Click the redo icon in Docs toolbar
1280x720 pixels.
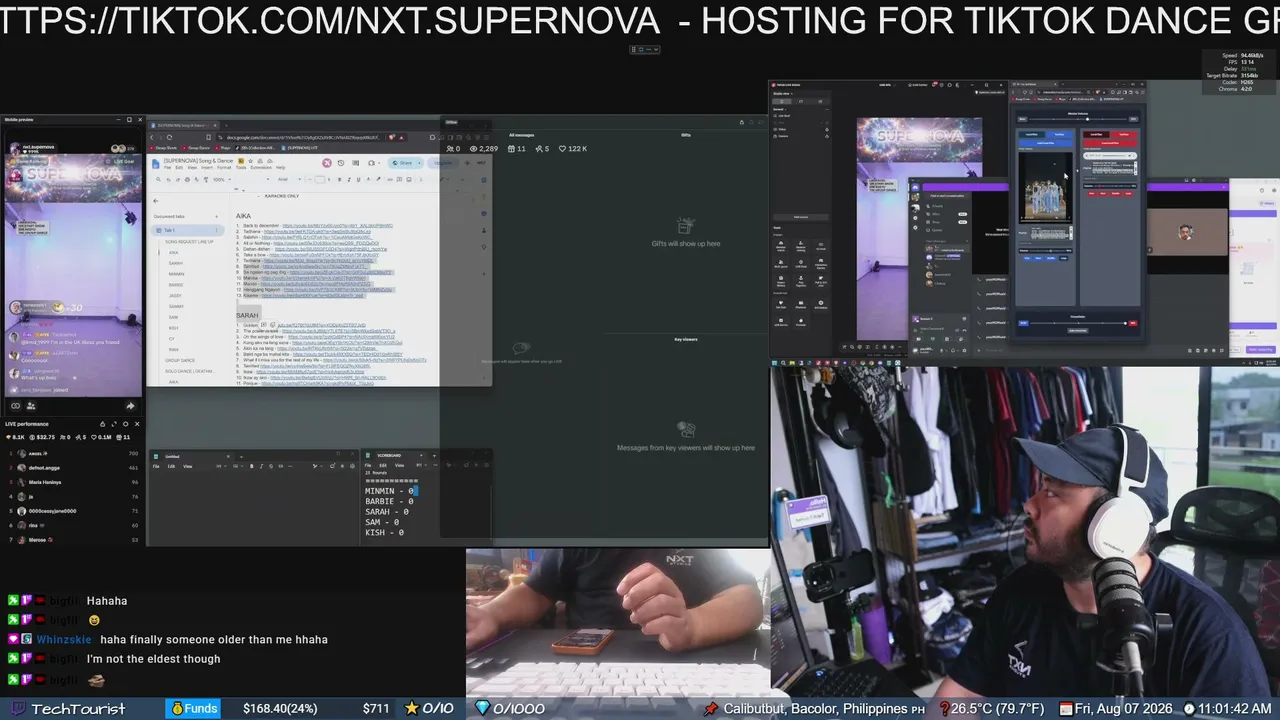(178, 180)
